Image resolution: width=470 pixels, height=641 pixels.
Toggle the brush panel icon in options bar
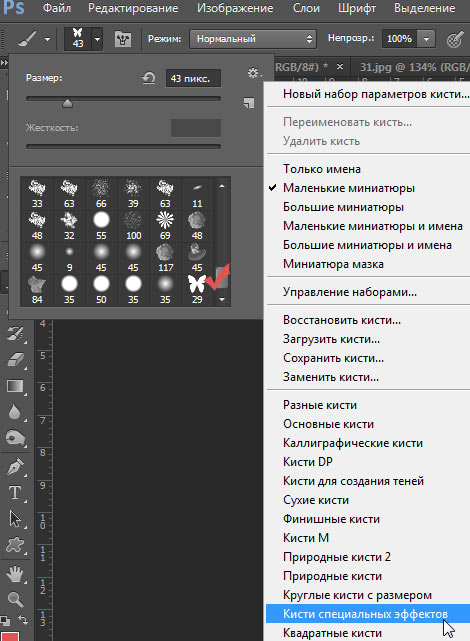(123, 39)
